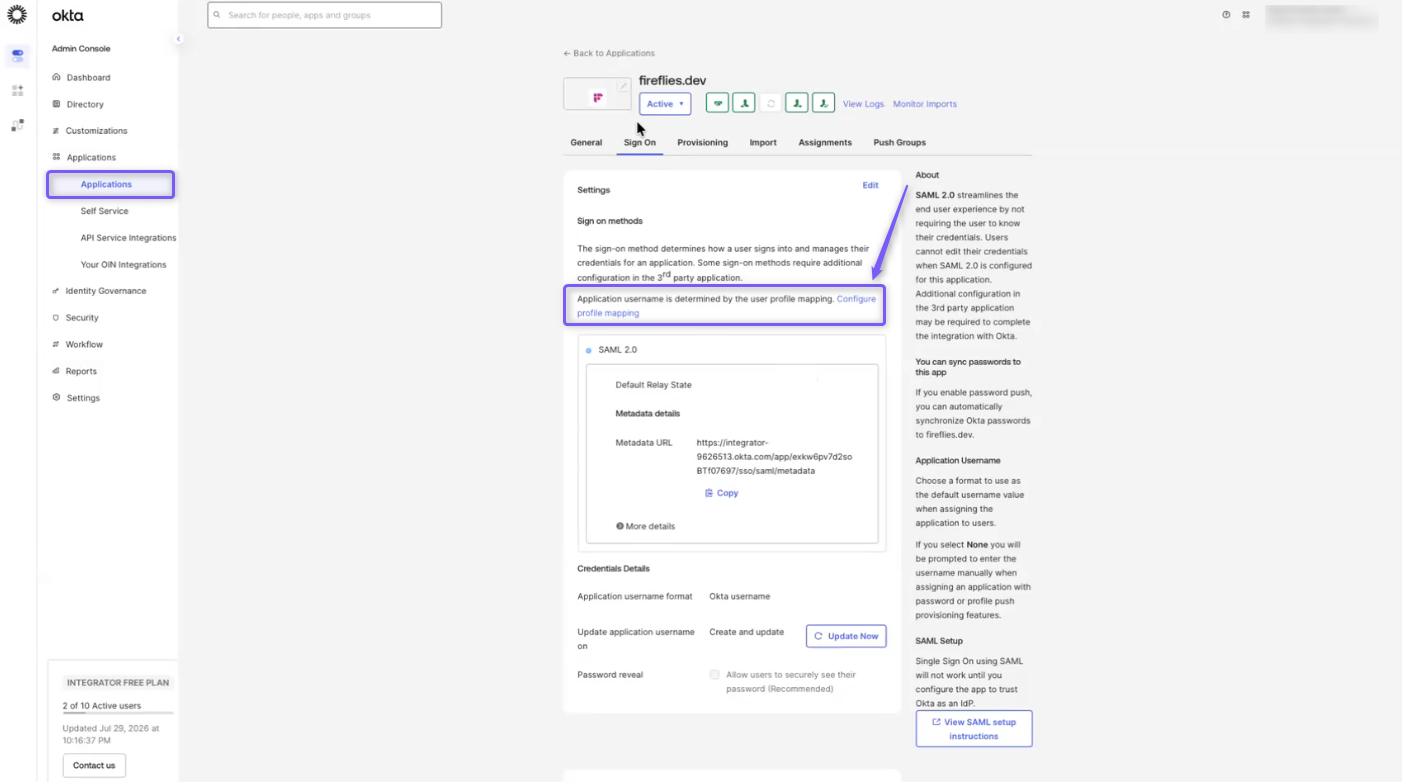Switch to the General tab
Viewport: 1402px width, 782px height.
(586, 143)
